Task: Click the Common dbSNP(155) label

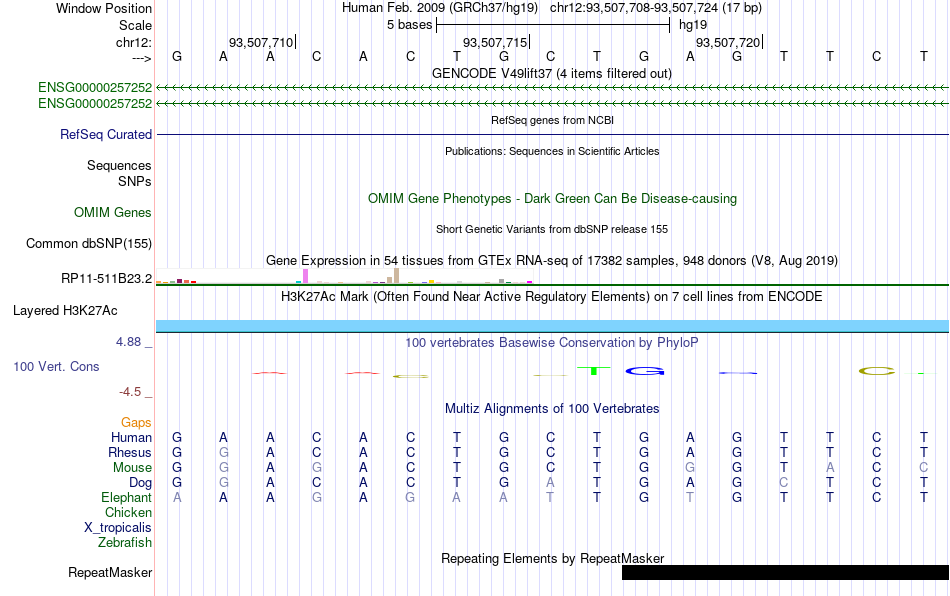Action: tap(88, 243)
